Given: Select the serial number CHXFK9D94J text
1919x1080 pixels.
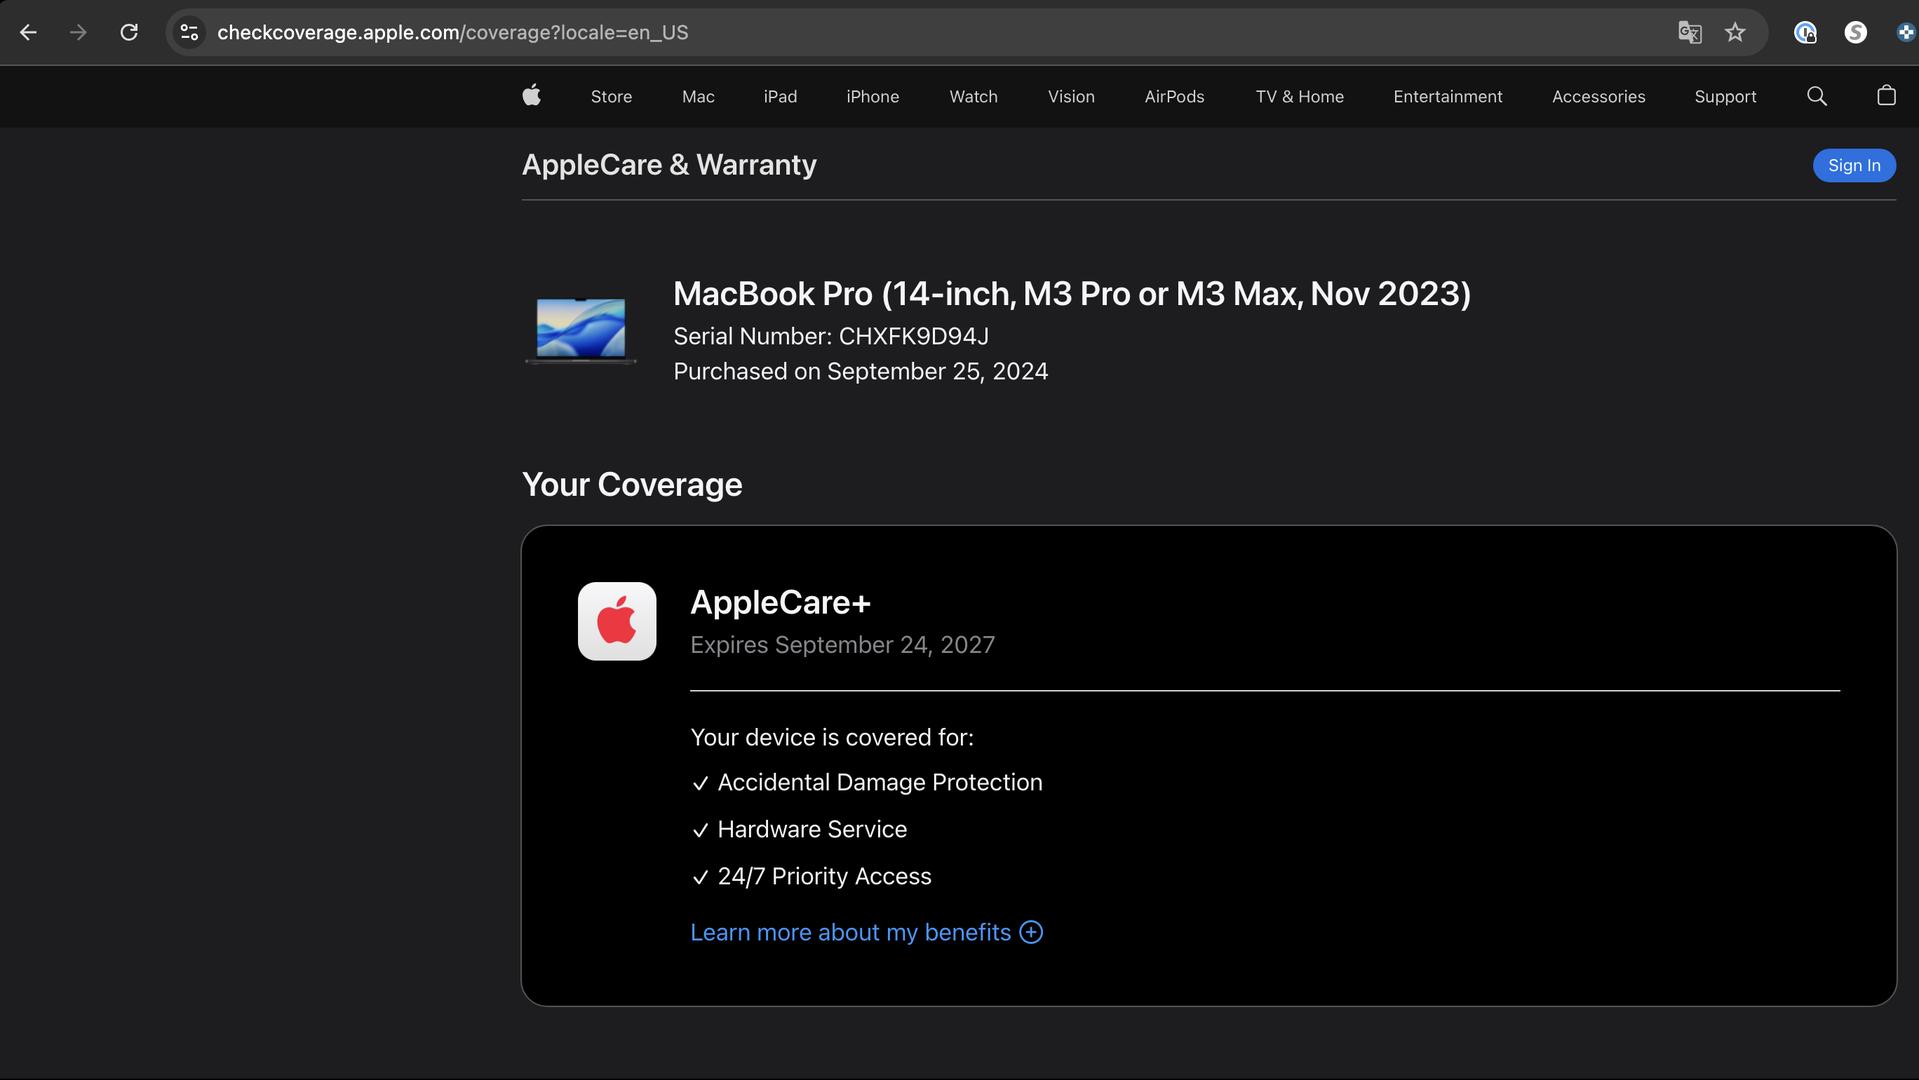Looking at the screenshot, I should (x=913, y=336).
